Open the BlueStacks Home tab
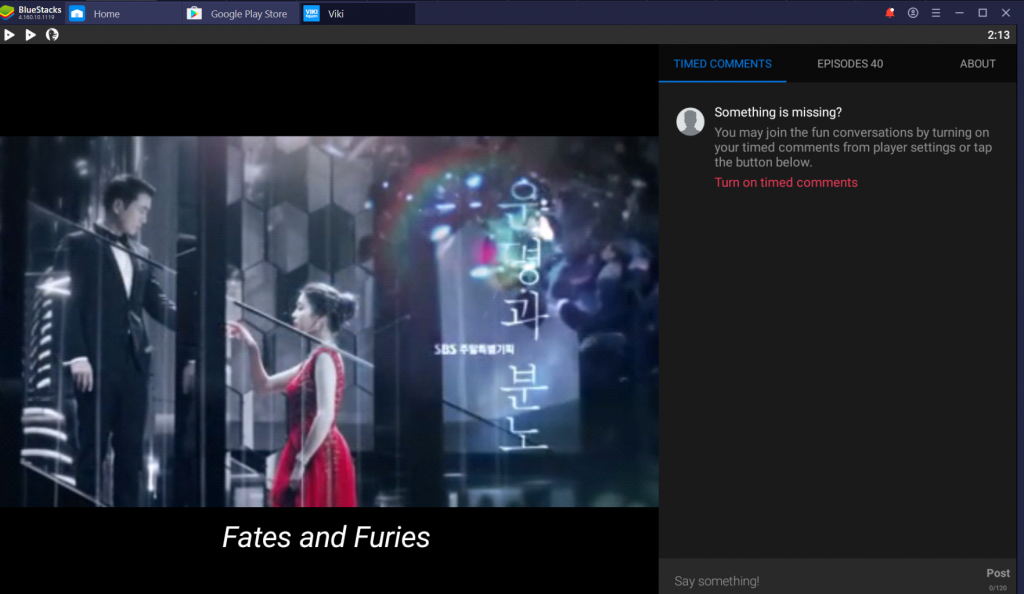Image resolution: width=1024 pixels, height=594 pixels. [x=124, y=13]
